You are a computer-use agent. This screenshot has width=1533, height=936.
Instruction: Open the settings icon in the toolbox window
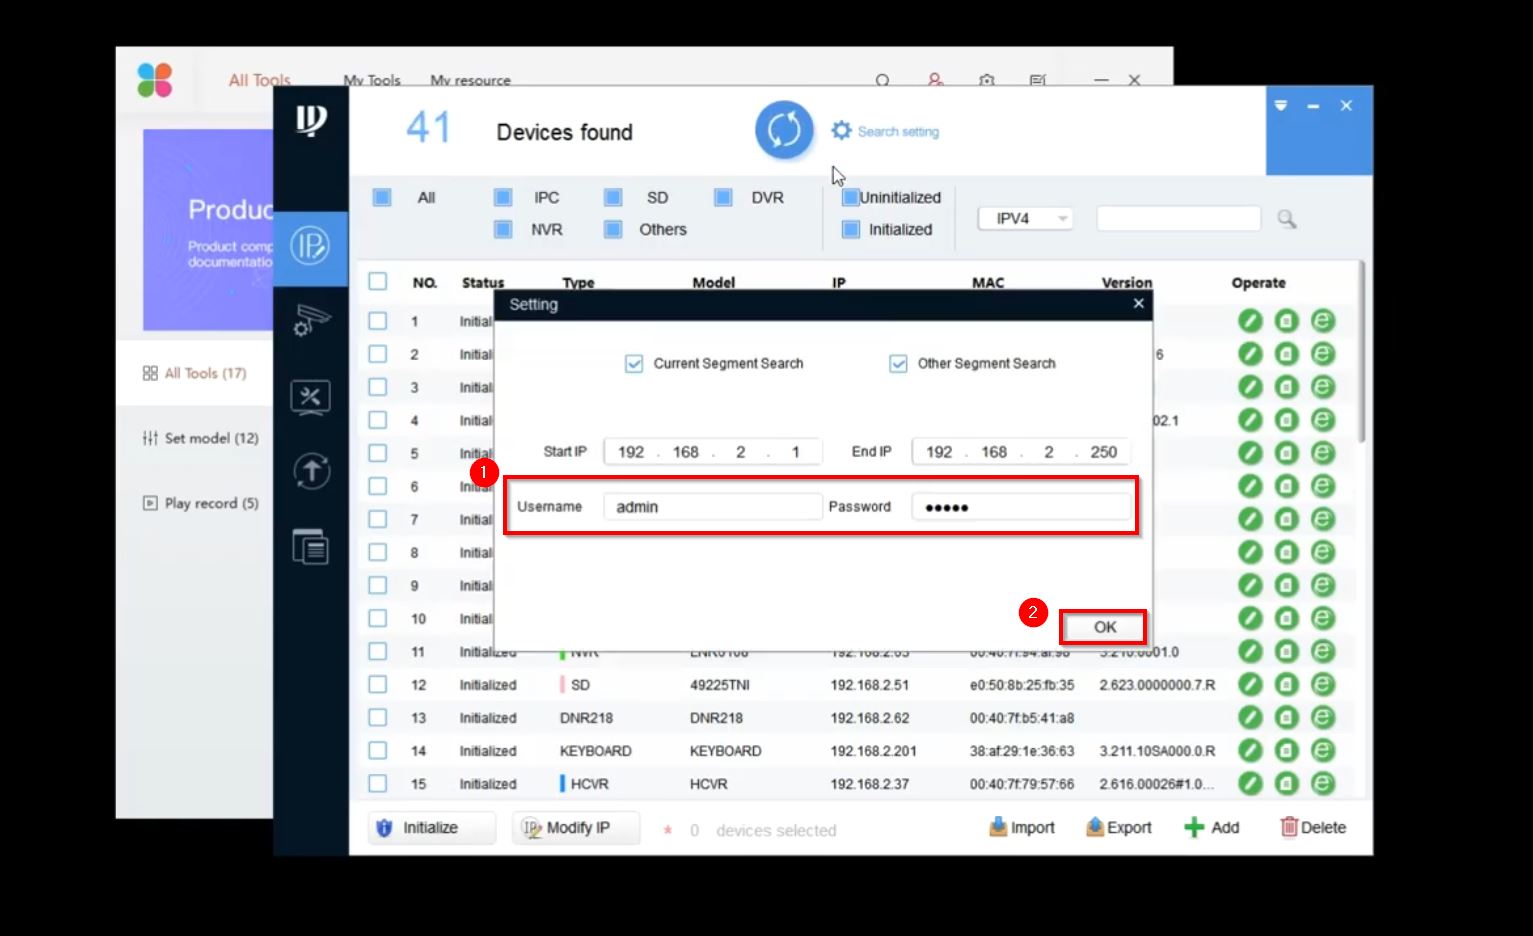987,80
